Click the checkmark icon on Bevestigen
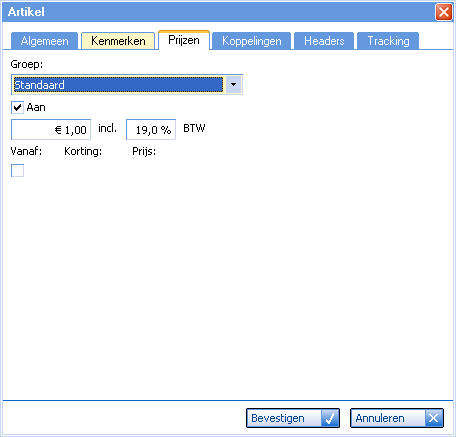Viewport: 456px width, 437px height. click(x=330, y=418)
